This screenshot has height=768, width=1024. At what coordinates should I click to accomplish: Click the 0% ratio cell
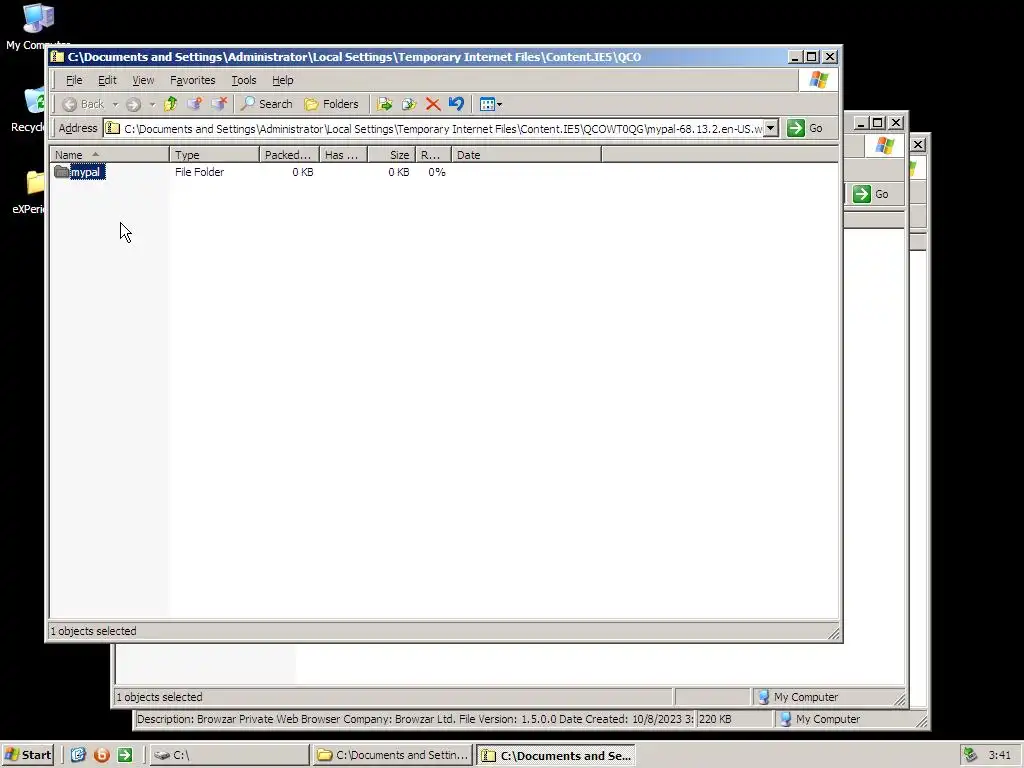[x=437, y=172]
